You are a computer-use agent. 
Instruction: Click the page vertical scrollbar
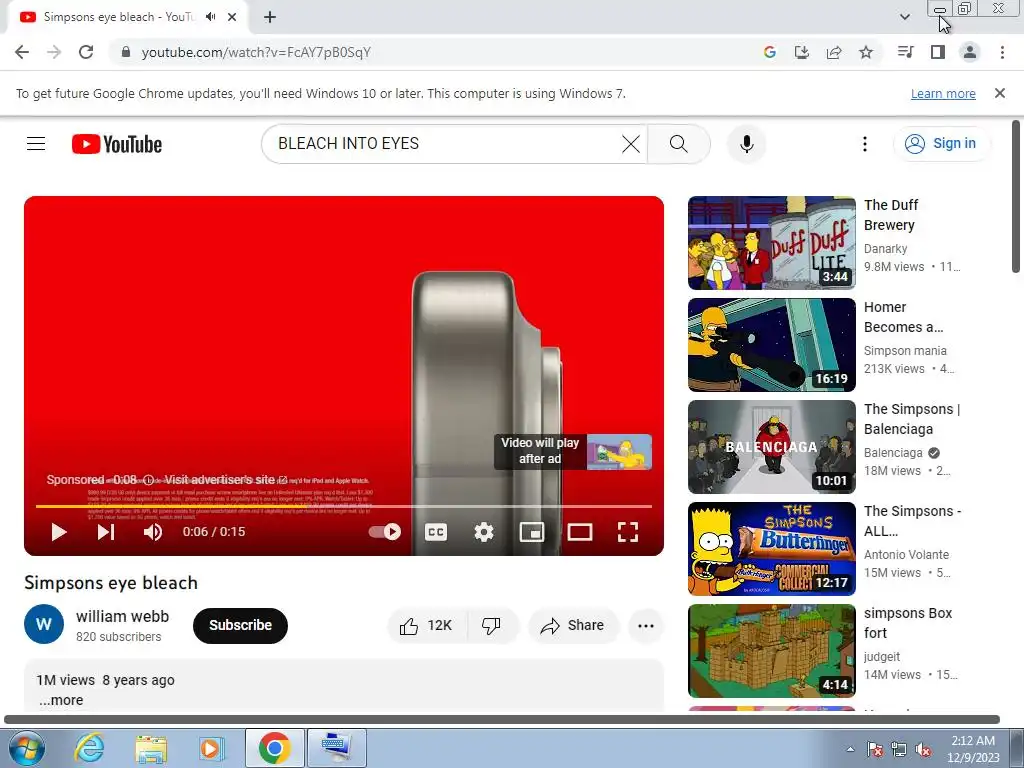pos(1016,196)
